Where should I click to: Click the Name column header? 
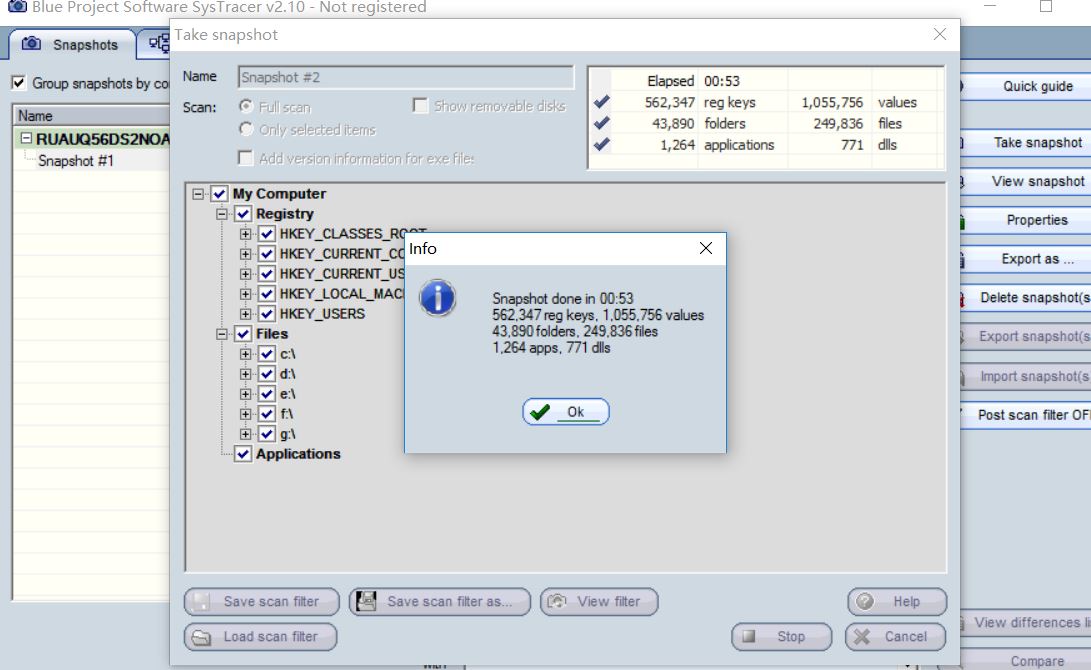tap(91, 115)
